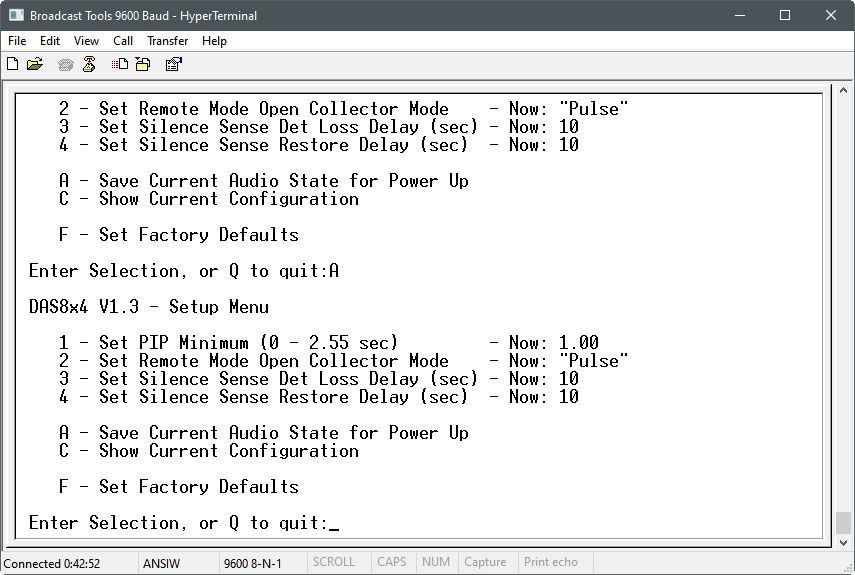The width and height of the screenshot is (855, 575).
Task: Open the Edit menu
Action: [x=50, y=41]
